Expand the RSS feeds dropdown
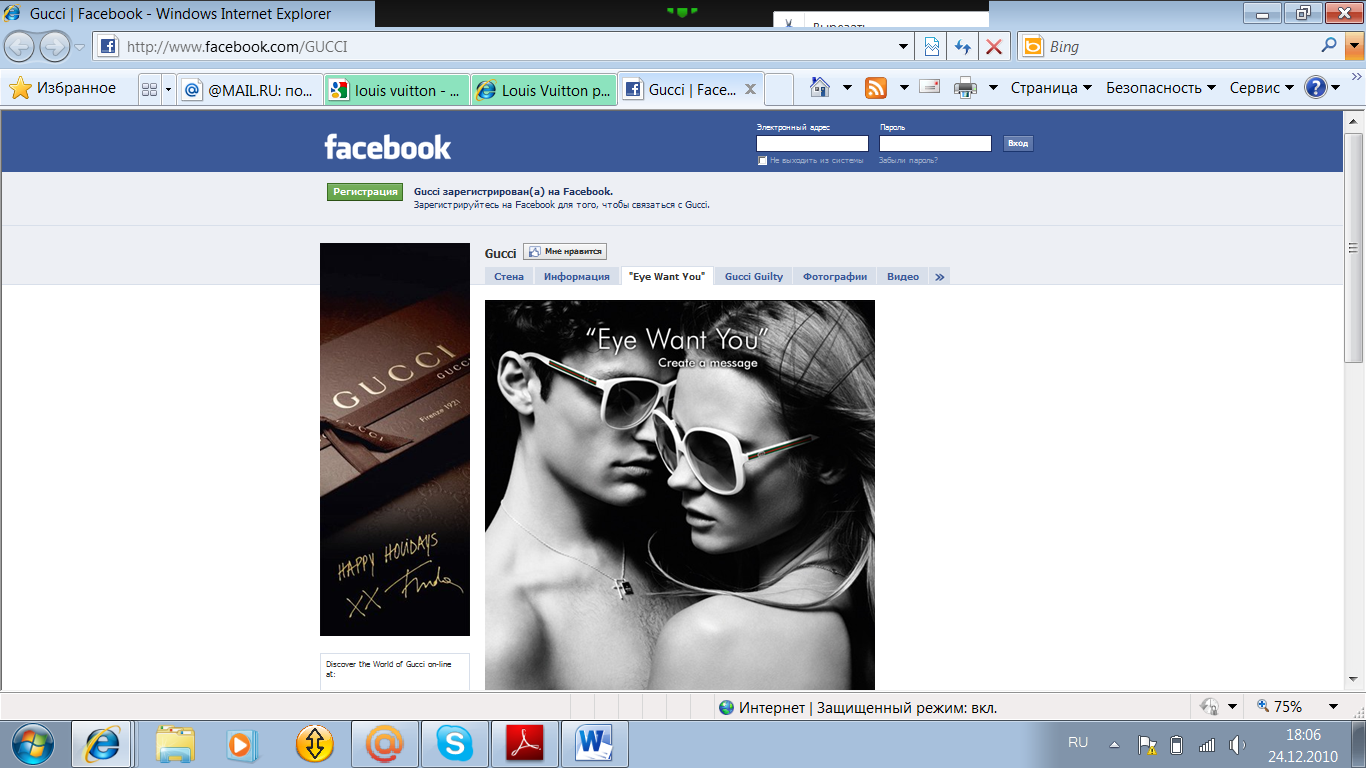Viewport: 1366px width, 768px height. pyautogui.click(x=904, y=88)
